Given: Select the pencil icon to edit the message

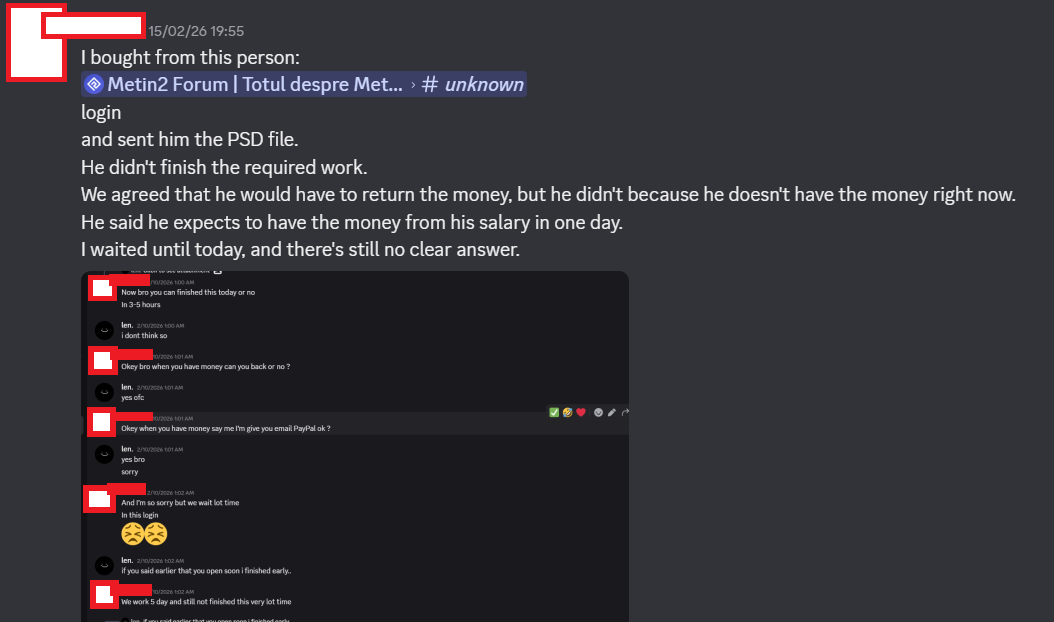Looking at the screenshot, I should click(612, 412).
